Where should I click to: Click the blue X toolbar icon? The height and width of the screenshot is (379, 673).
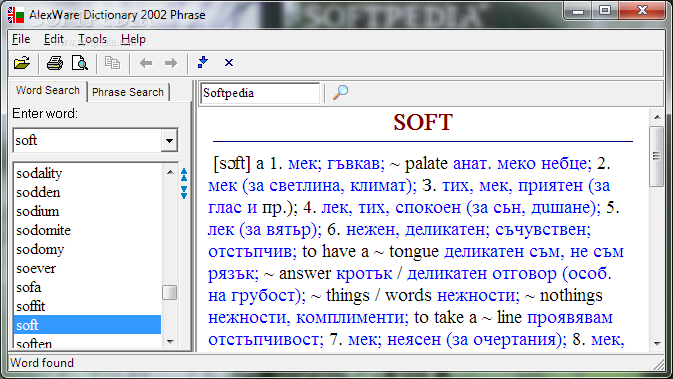[229, 63]
